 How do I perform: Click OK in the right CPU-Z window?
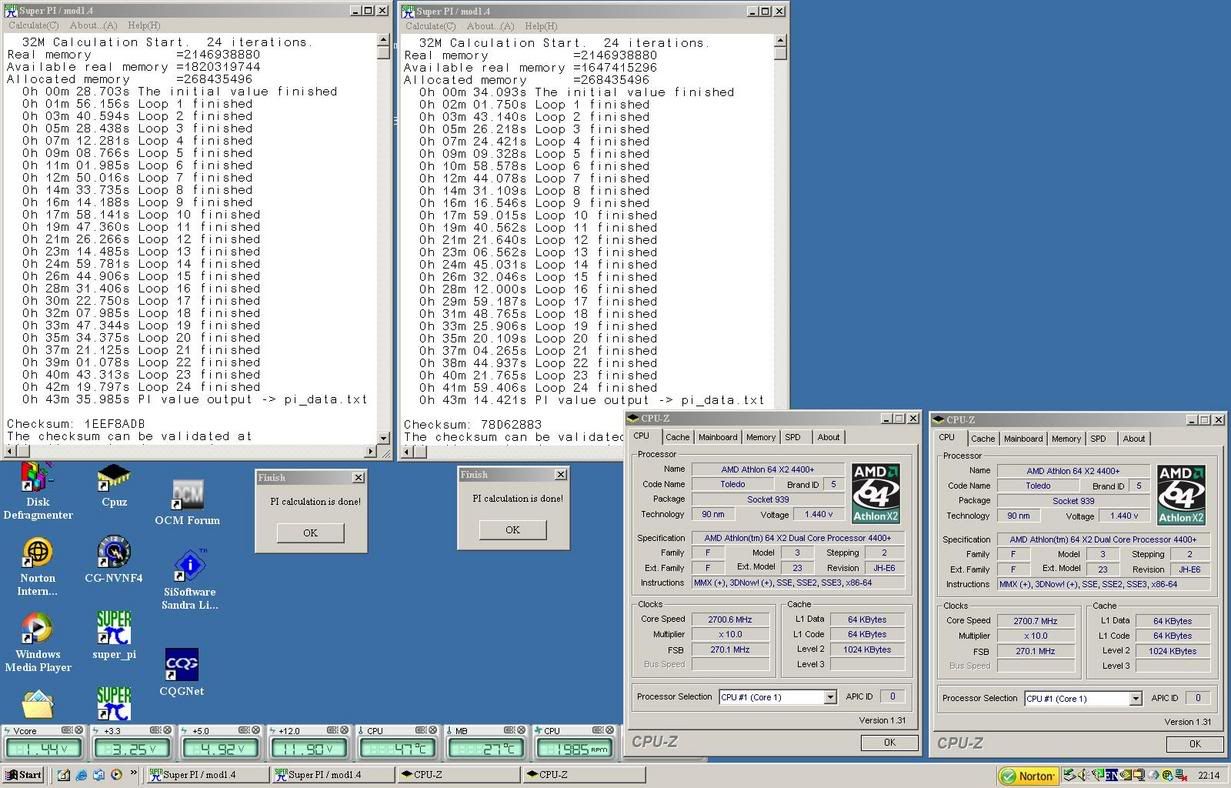pos(1194,743)
